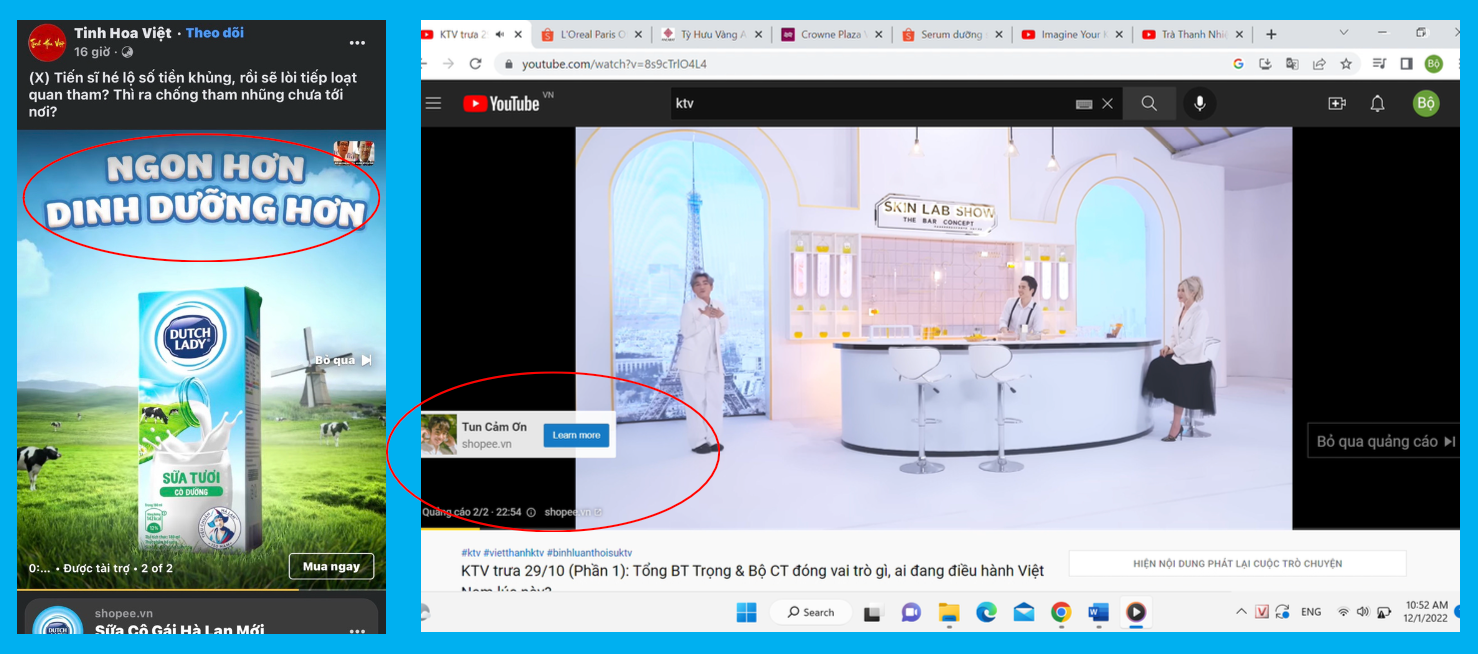Click the 'Tinh Hoa Việt' page name
Image resolution: width=1478 pixels, height=654 pixels.
(123, 33)
